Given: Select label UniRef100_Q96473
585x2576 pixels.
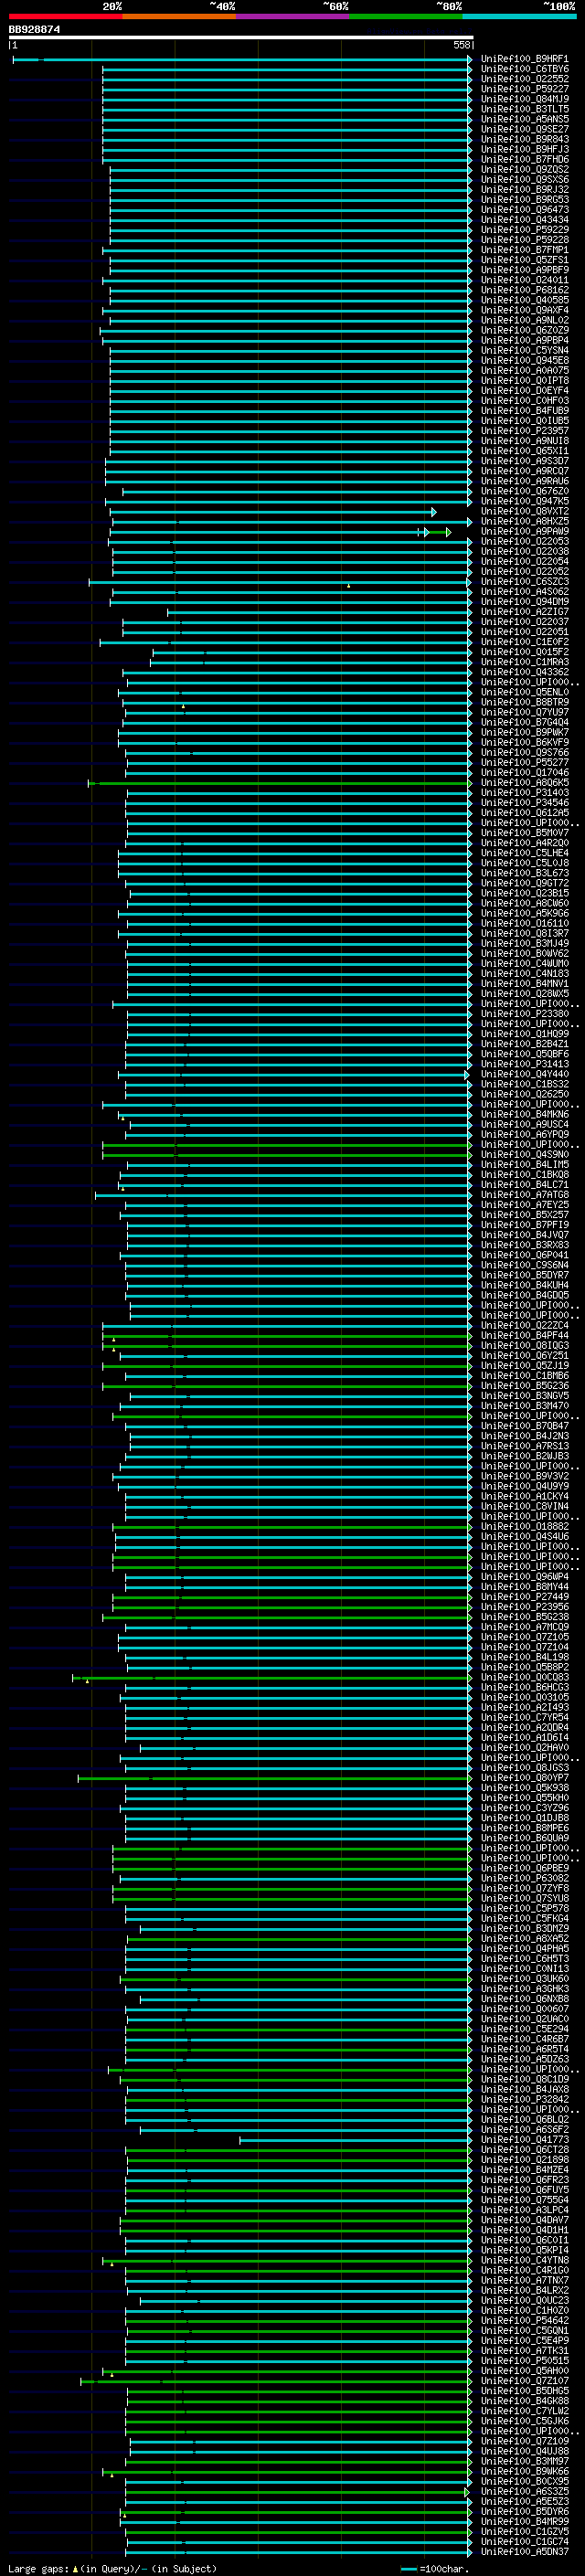Looking at the screenshot, I should (524, 210).
